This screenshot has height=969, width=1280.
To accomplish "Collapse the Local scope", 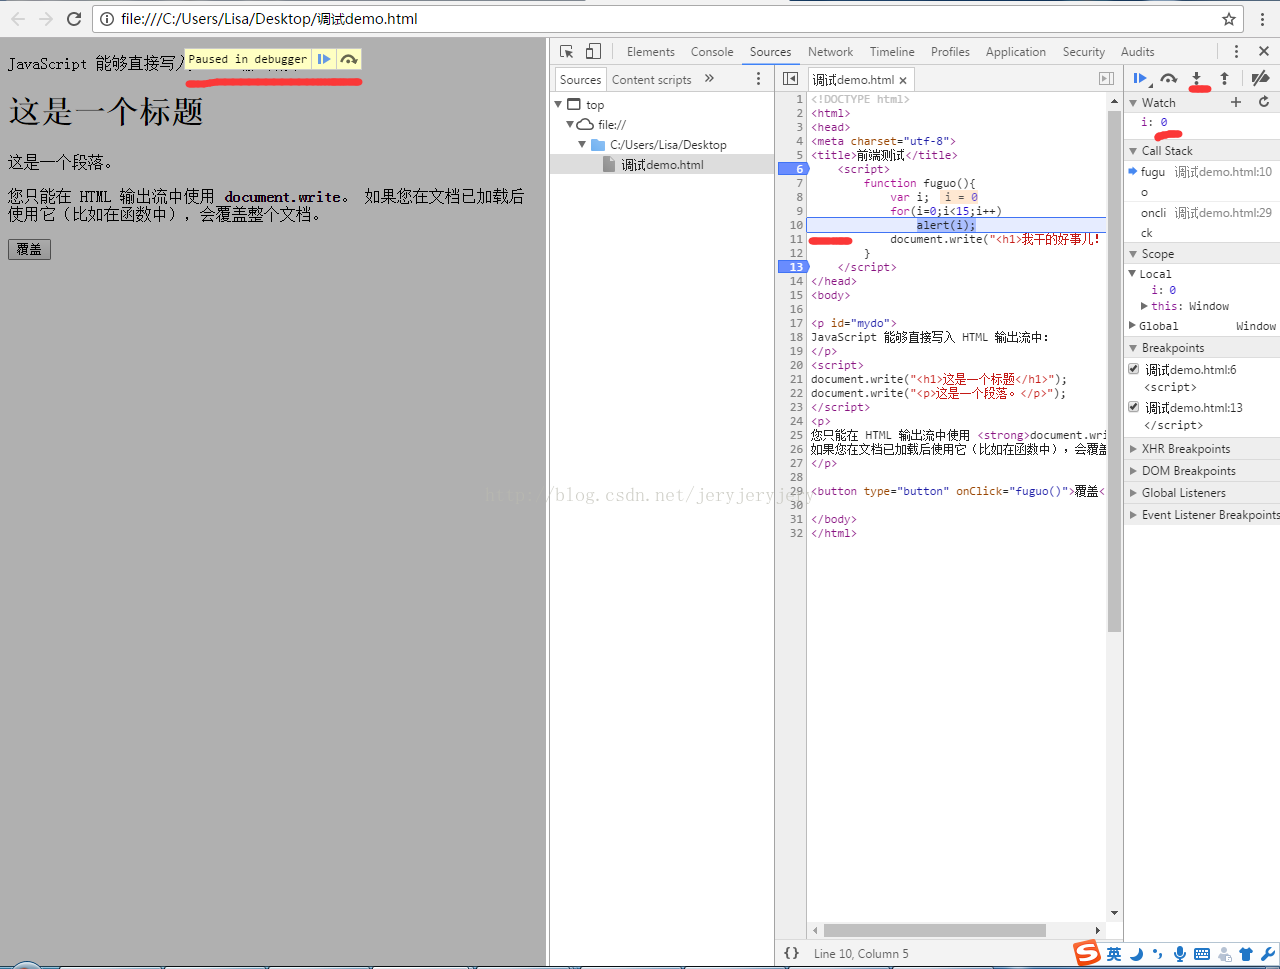I will (x=1133, y=274).
